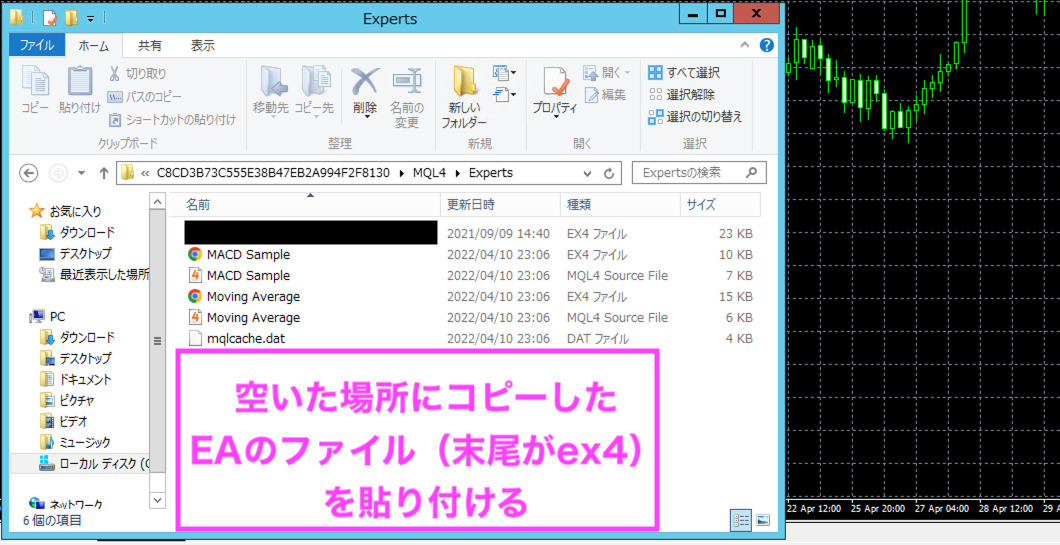Click Paste shortcut (ショートカットの貼り付け)

point(172,120)
